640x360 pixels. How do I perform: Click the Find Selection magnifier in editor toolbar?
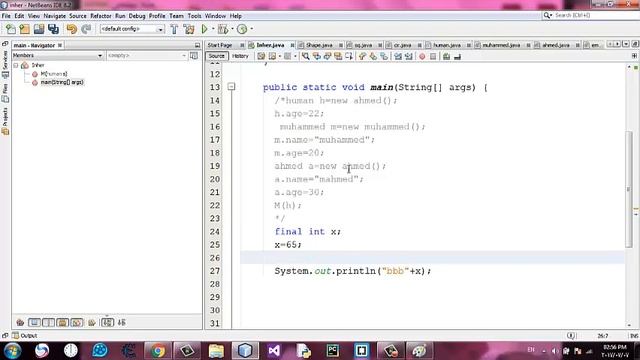(x=305, y=56)
